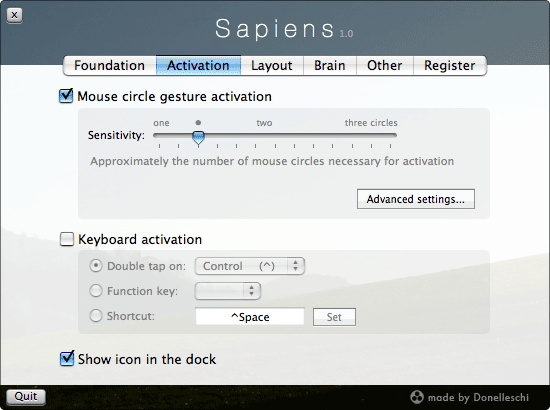Open the Other tab
This screenshot has height=410, width=550.
click(x=385, y=66)
